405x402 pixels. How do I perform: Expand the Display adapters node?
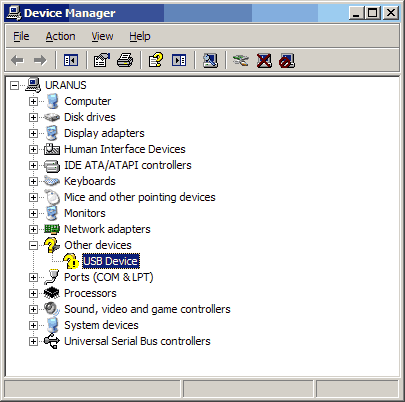[33, 133]
